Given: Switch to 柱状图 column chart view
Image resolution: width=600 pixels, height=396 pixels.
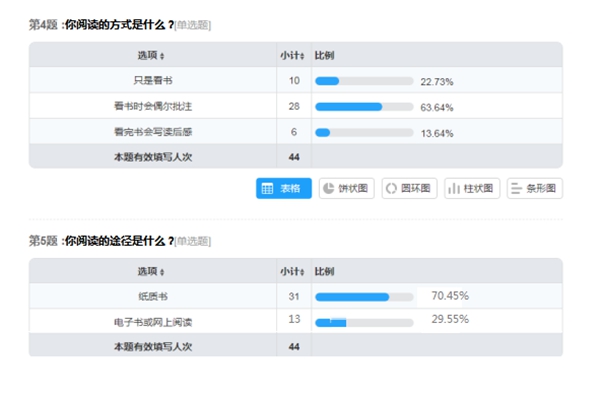Looking at the screenshot, I should [x=472, y=188].
